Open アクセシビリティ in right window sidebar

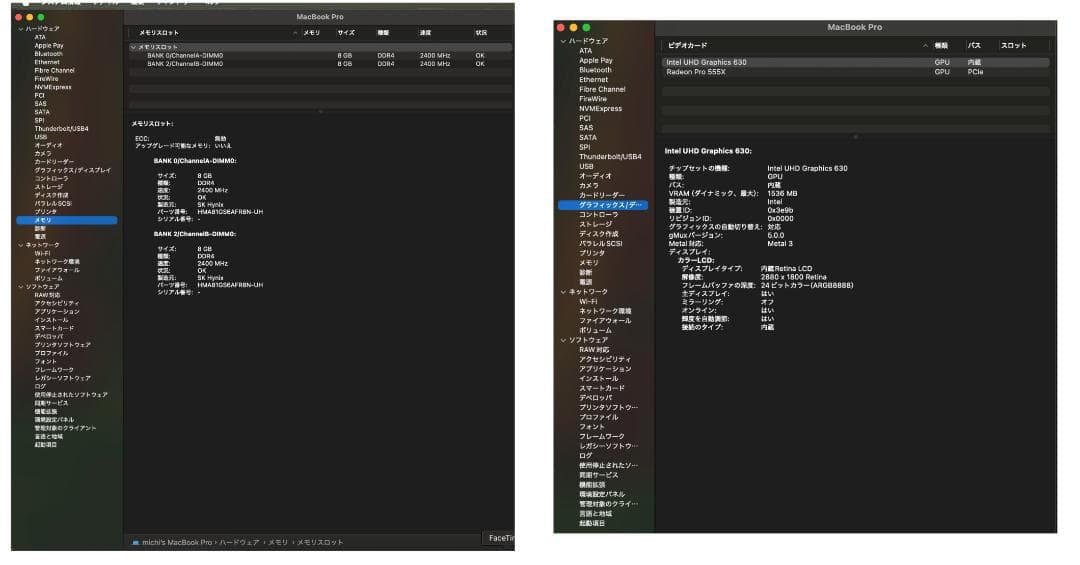point(605,360)
